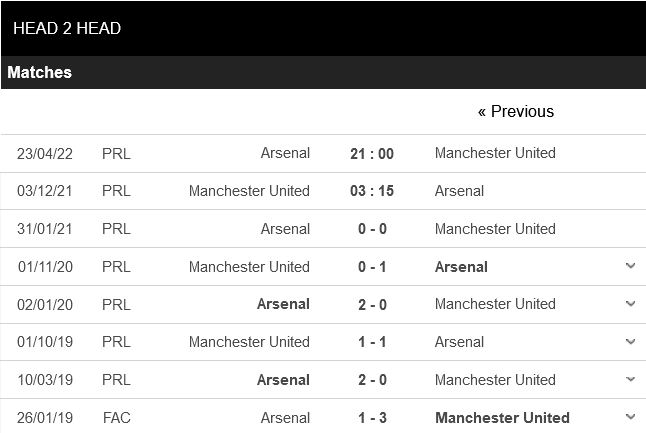646x433 pixels.
Task: Expand the 02/01/20 match row chevron
Action: pyautogui.click(x=630, y=304)
